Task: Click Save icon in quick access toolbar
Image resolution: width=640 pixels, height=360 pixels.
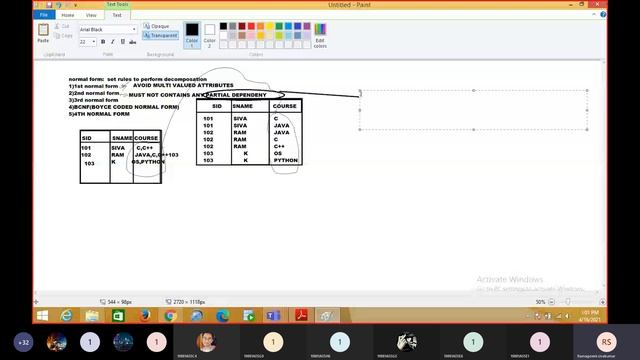Action: click(49, 5)
